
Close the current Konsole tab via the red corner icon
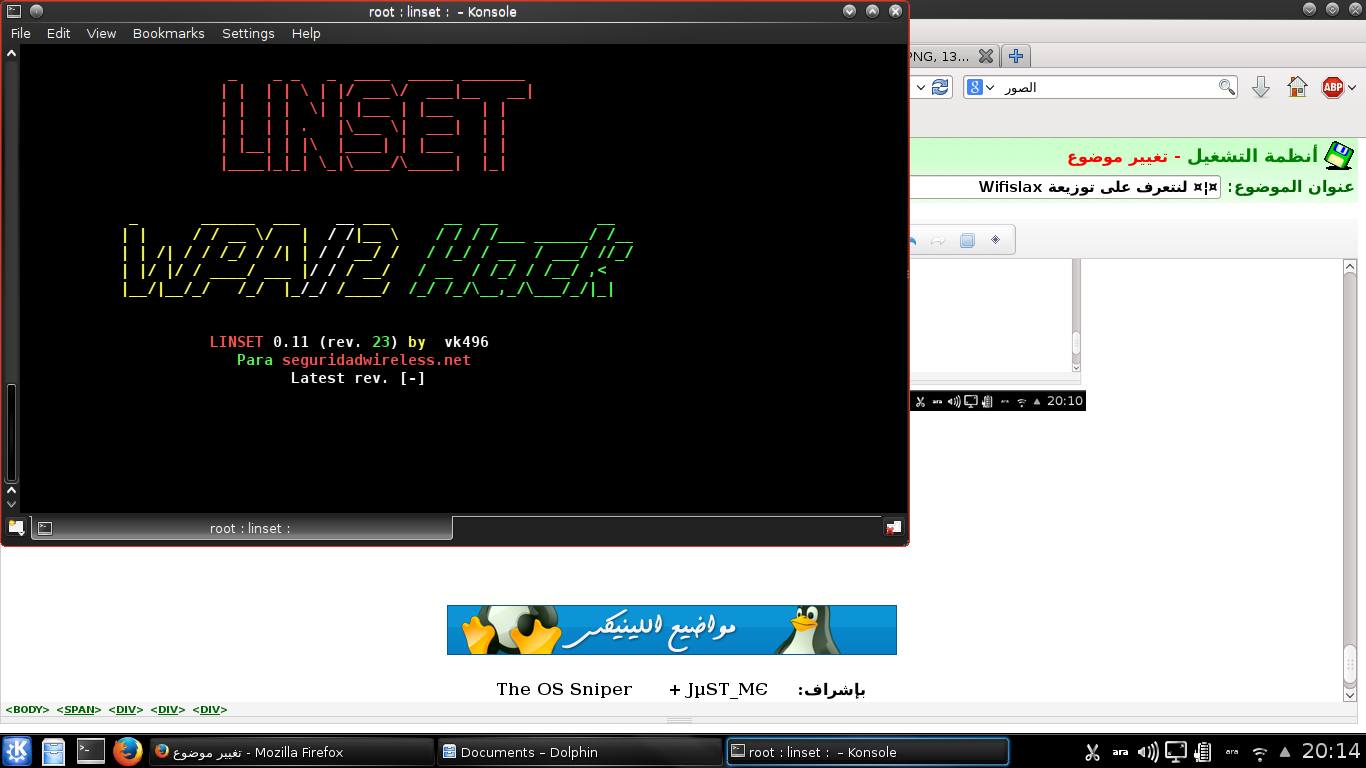tap(893, 527)
